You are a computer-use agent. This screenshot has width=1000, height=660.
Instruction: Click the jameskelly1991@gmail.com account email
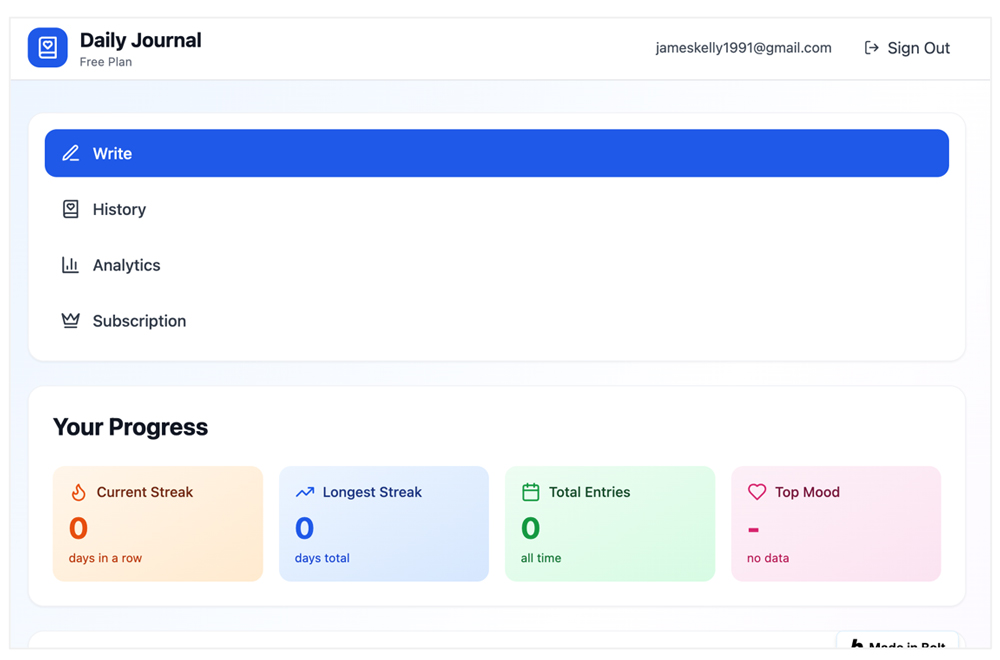point(743,48)
